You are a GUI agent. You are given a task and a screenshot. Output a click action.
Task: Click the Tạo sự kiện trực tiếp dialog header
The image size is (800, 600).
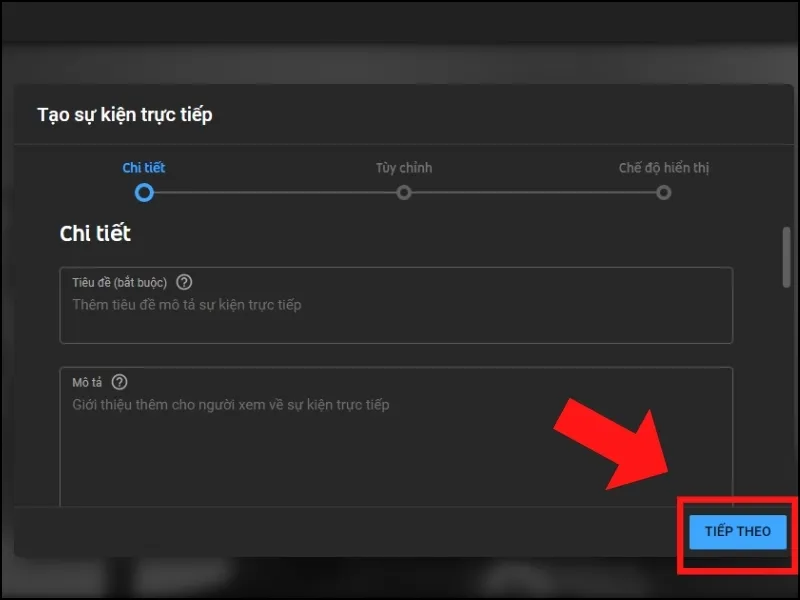click(124, 114)
